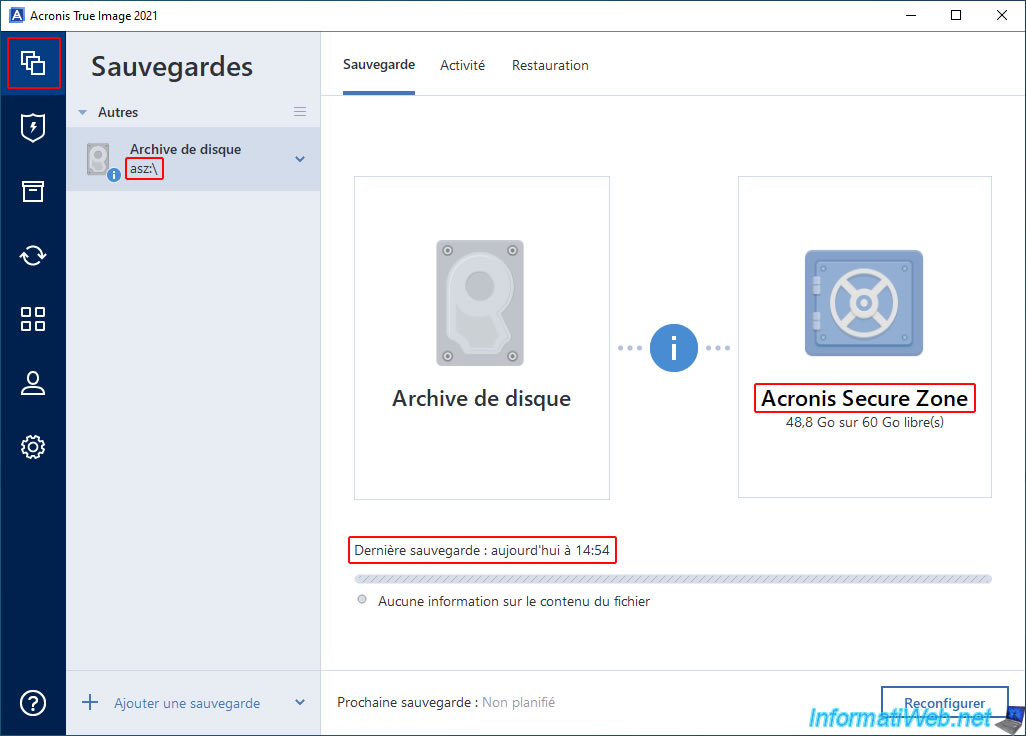
Task: Switch to the Activité tab
Action: click(x=462, y=65)
